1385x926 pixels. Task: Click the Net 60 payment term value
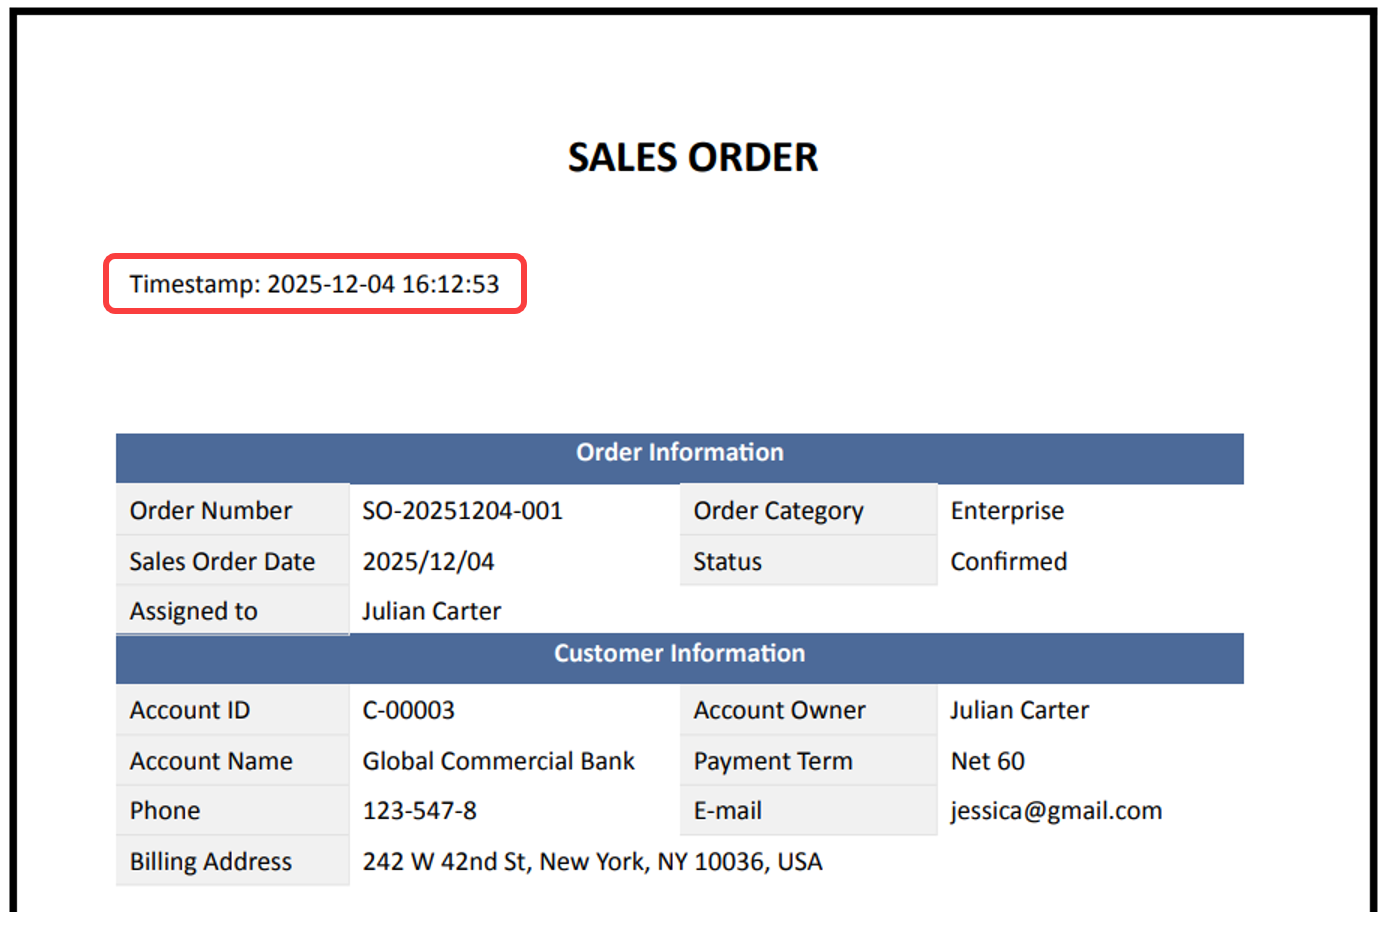987,762
